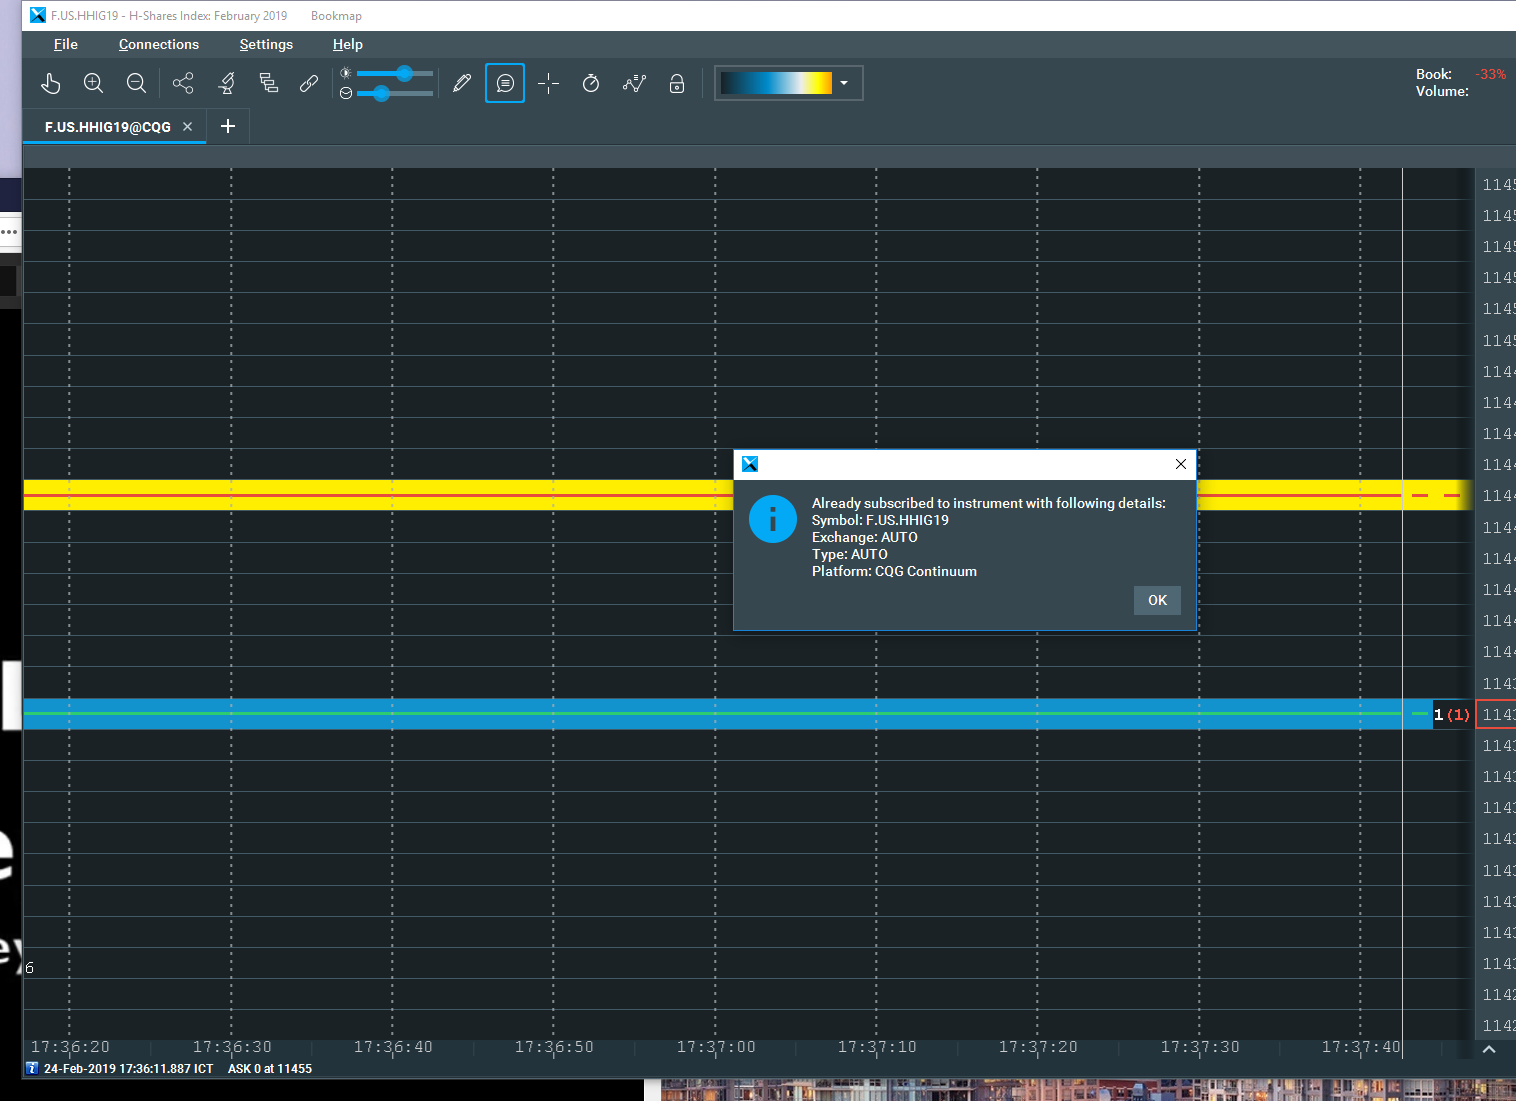The width and height of the screenshot is (1516, 1101).
Task: Close the F.US.HHIG19@CQG tab
Action: coord(187,127)
